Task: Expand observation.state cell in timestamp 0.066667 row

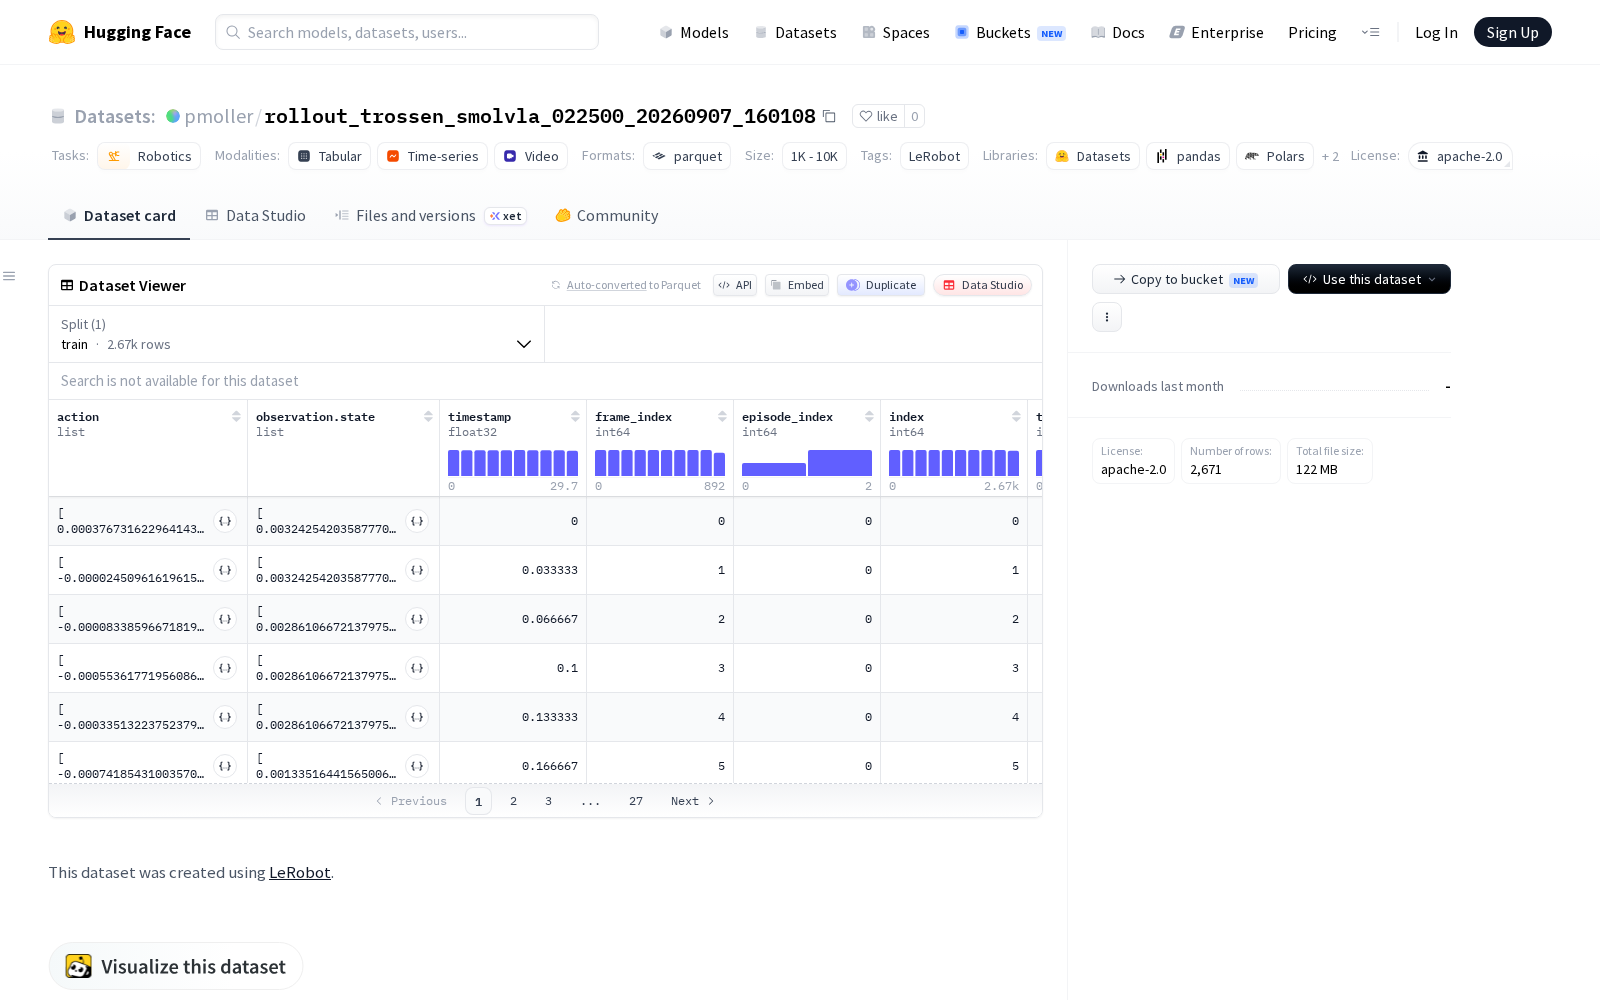Action: coord(417,619)
